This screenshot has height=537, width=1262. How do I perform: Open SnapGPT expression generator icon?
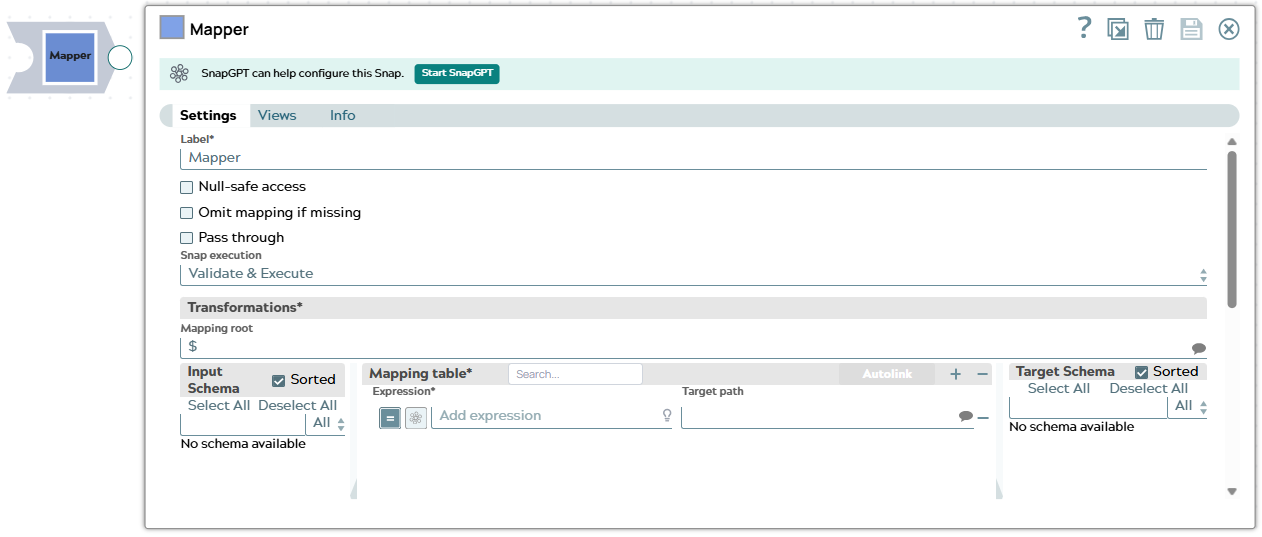[416, 418]
